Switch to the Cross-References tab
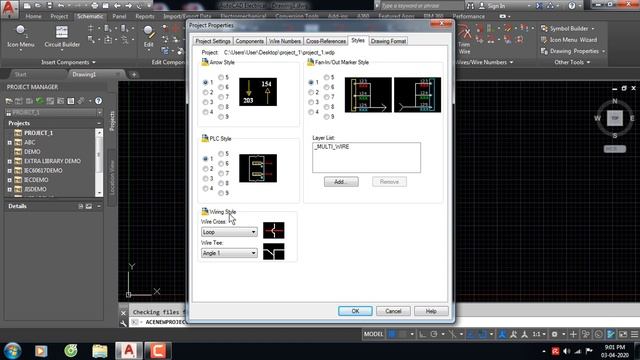640x360 pixels. (x=325, y=41)
